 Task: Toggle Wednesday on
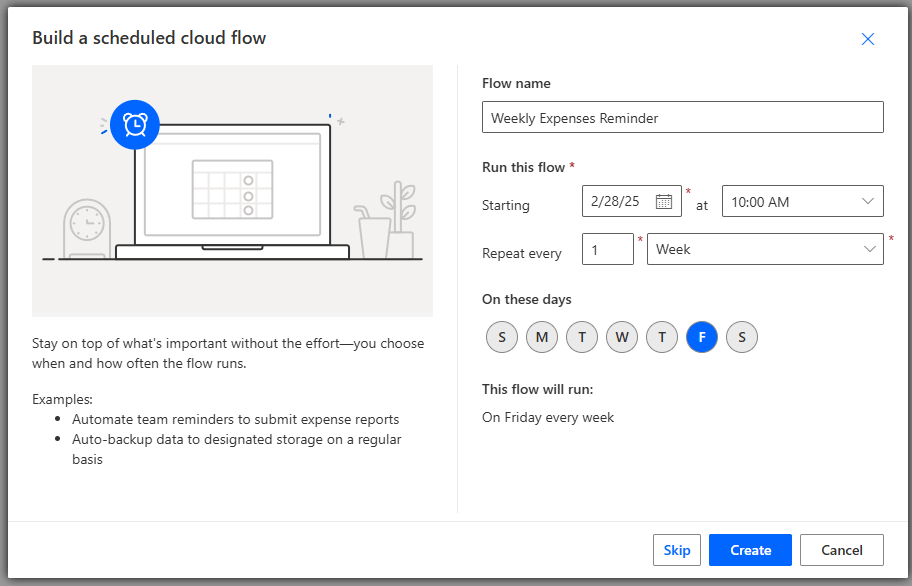[622, 337]
